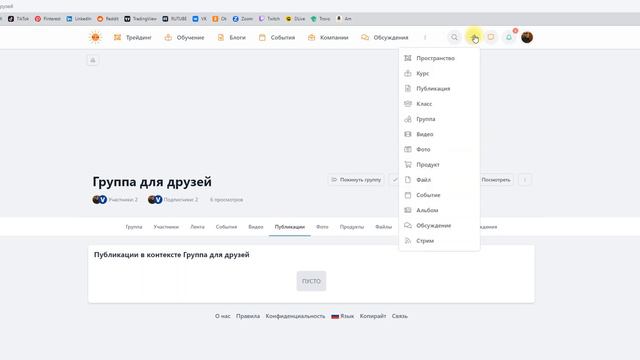
Task: Switch to the Группа tab
Action: coord(134,227)
